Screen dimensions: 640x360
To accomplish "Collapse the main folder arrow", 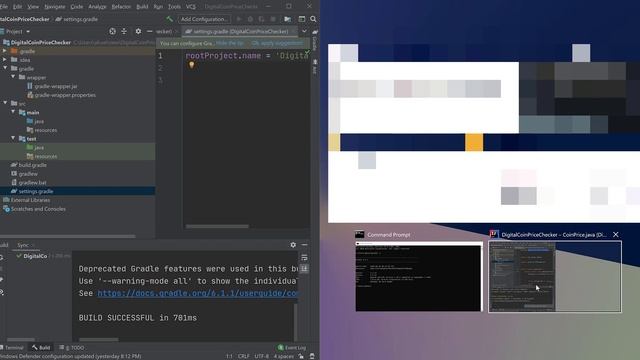I will point(13,112).
